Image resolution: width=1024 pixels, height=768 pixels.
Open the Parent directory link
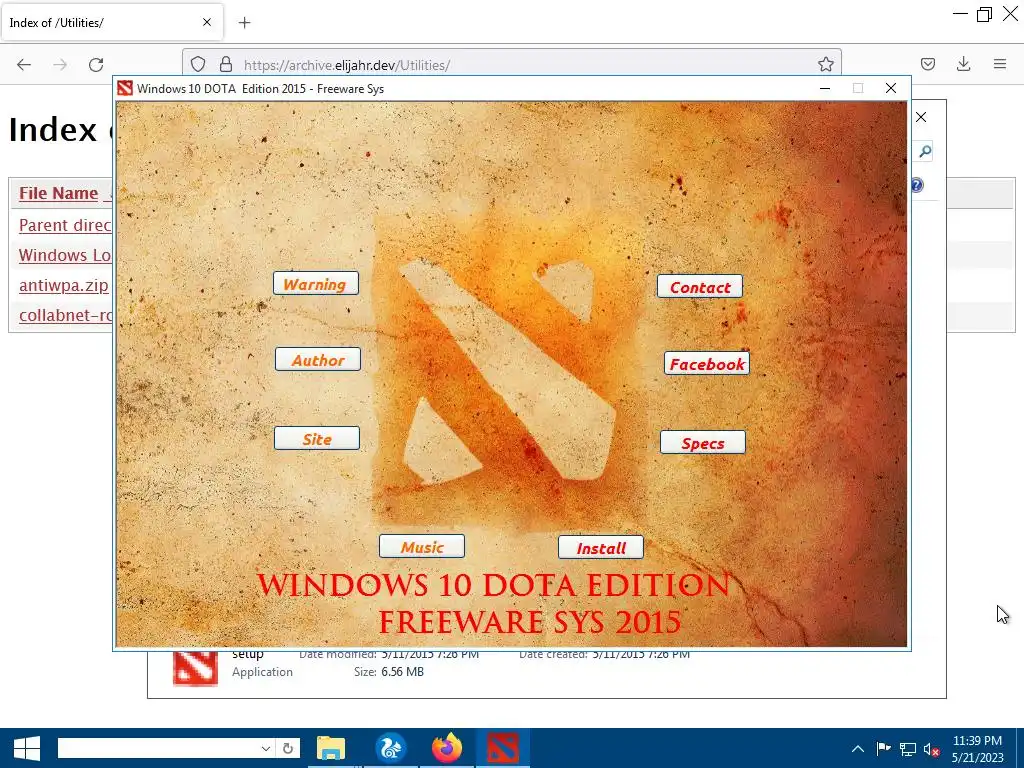click(65, 225)
